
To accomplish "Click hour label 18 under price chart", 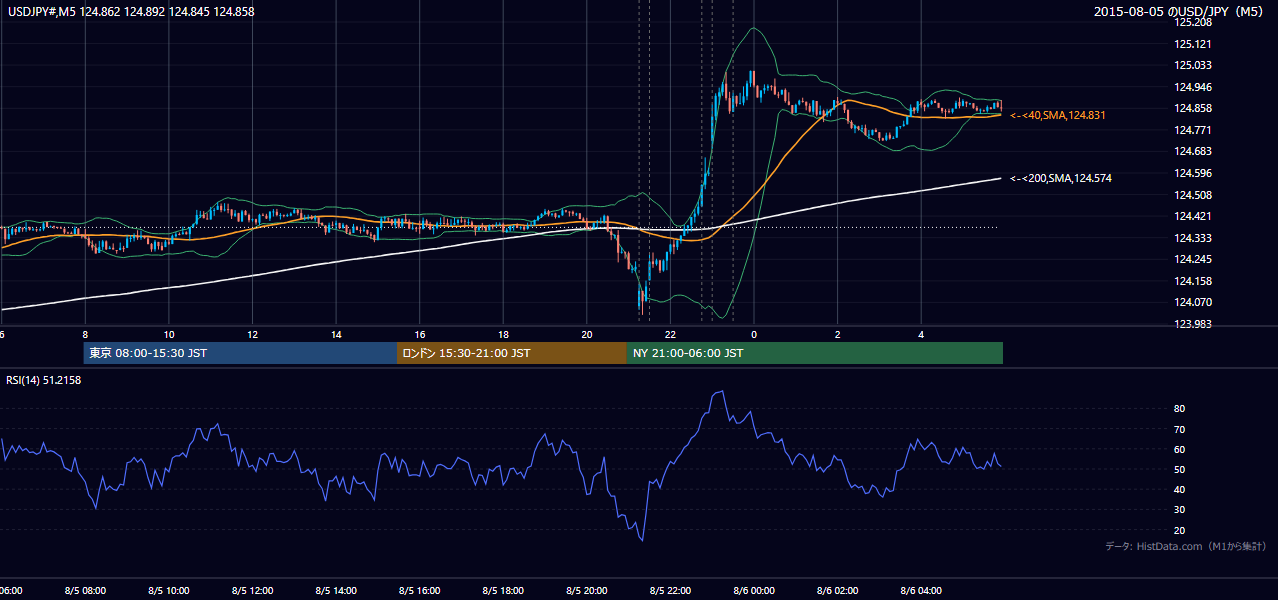I will click(504, 335).
